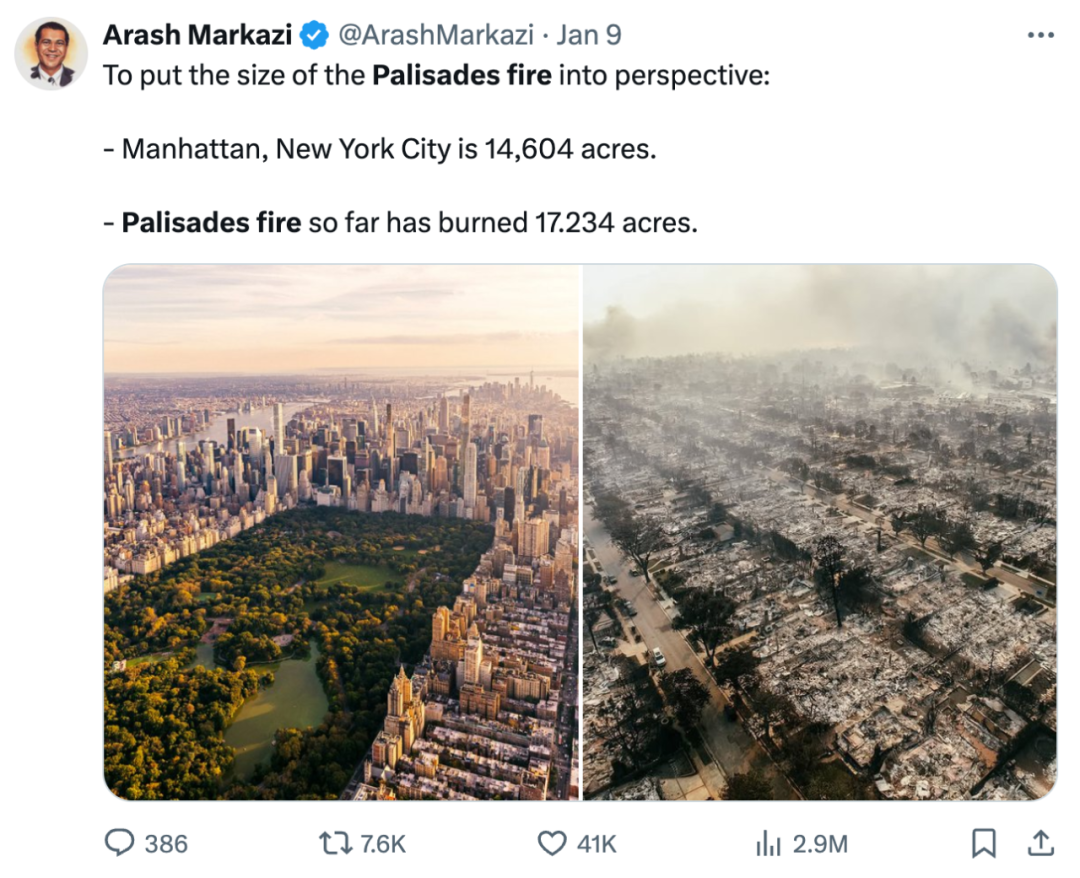Bookmark the post with the bookmark icon

pos(984,844)
